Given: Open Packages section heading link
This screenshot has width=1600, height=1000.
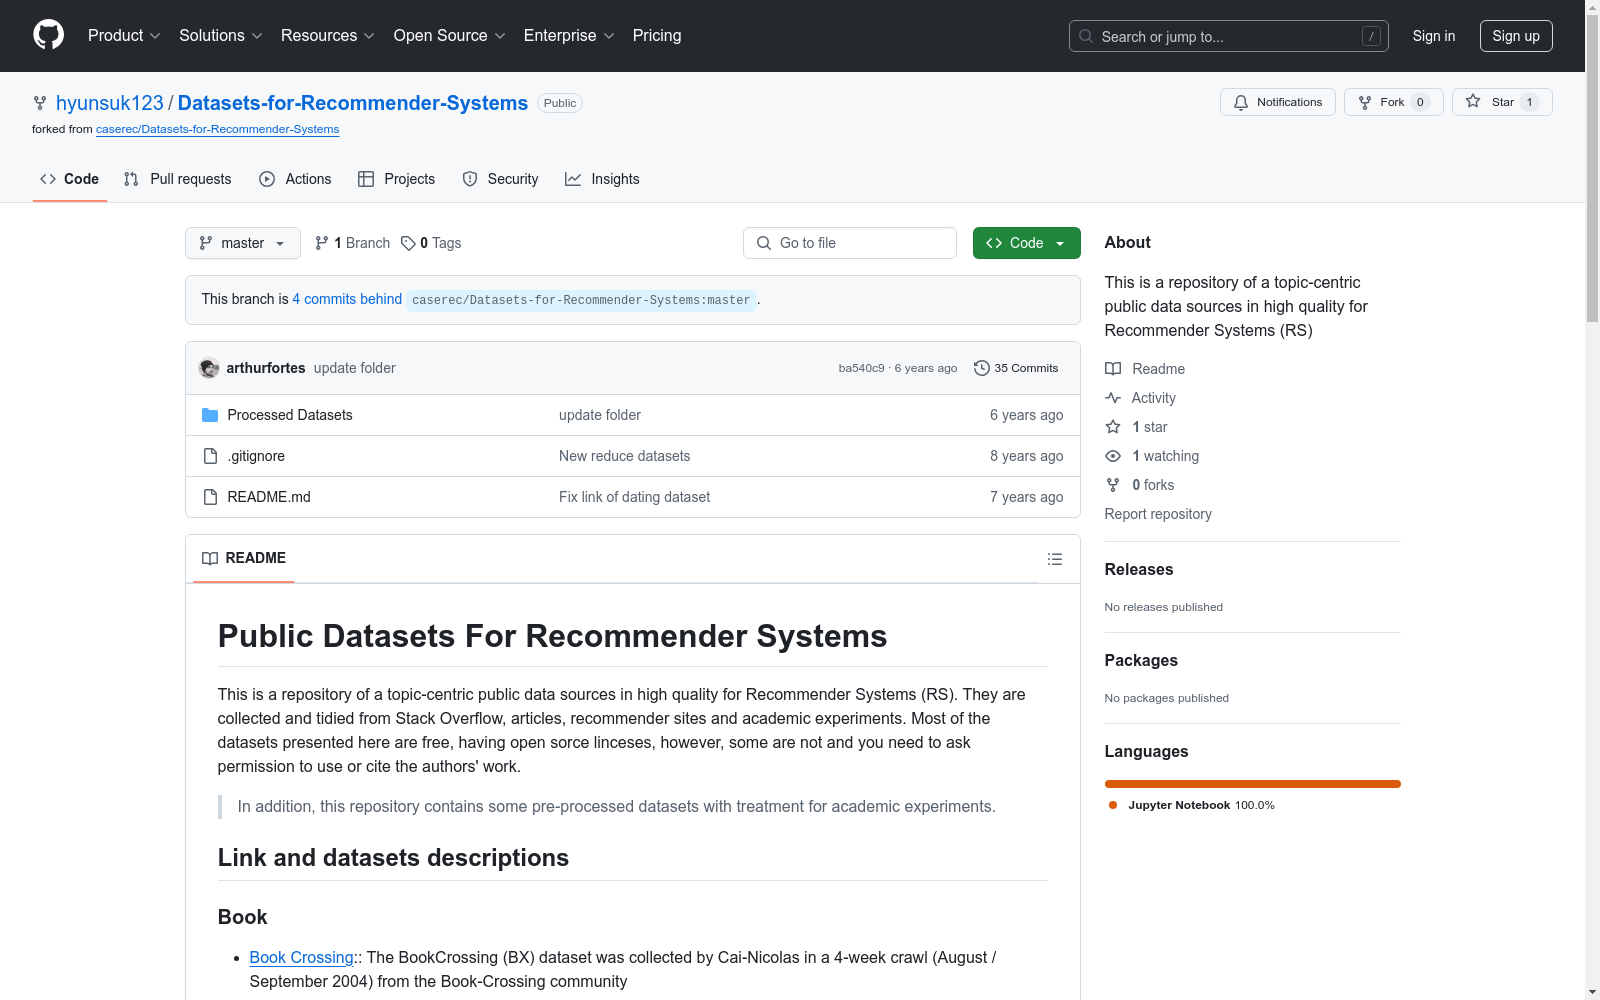Looking at the screenshot, I should pos(1141,660).
